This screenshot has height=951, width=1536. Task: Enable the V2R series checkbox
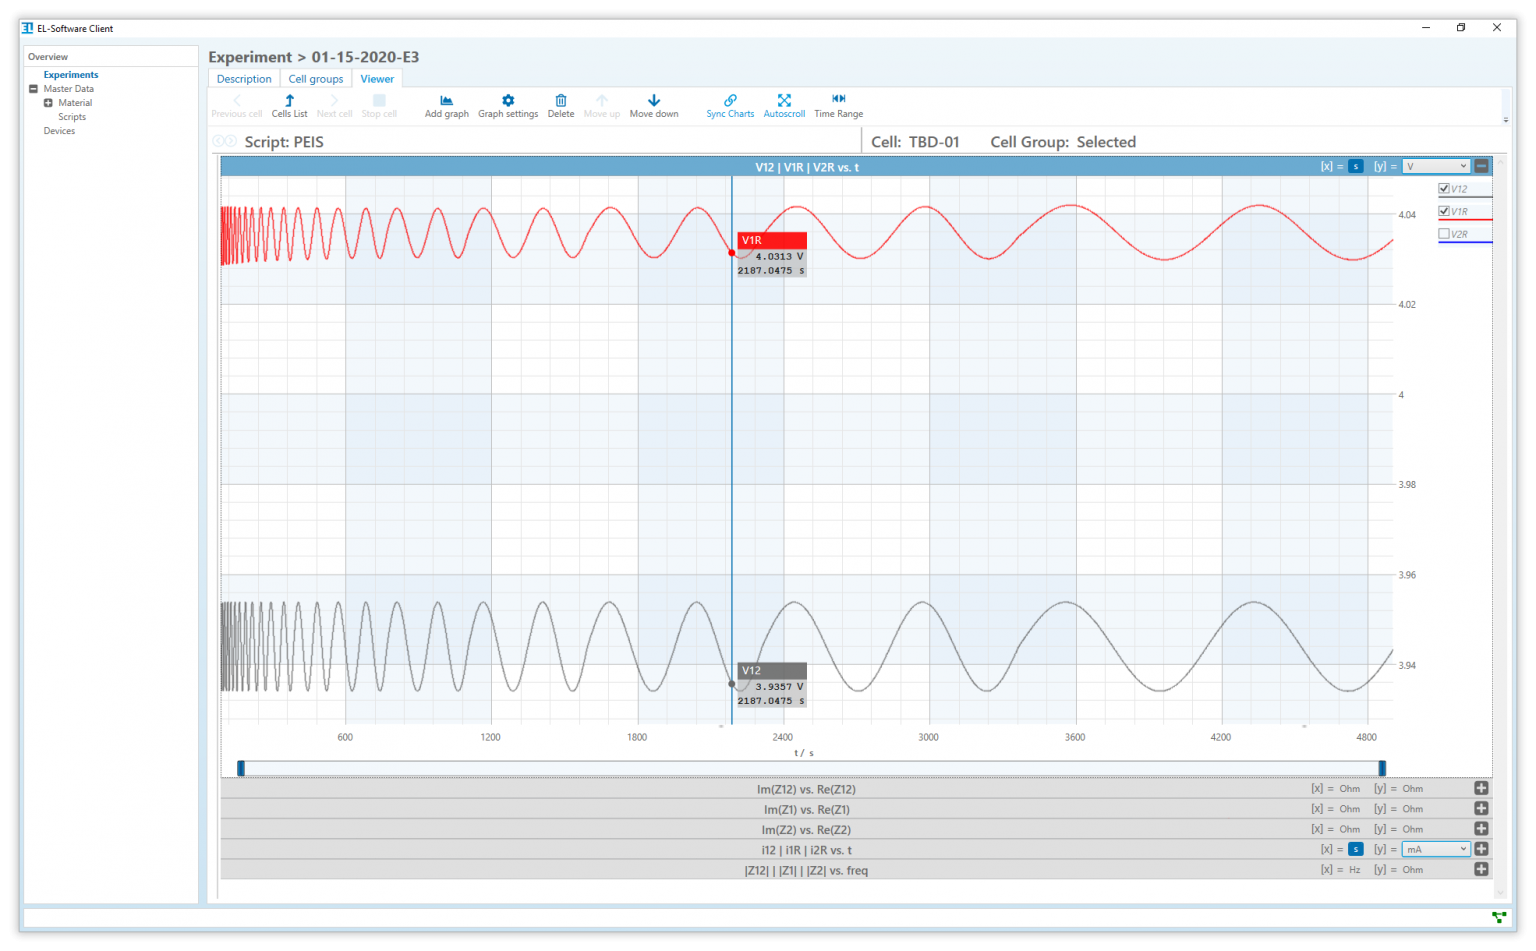point(1444,234)
